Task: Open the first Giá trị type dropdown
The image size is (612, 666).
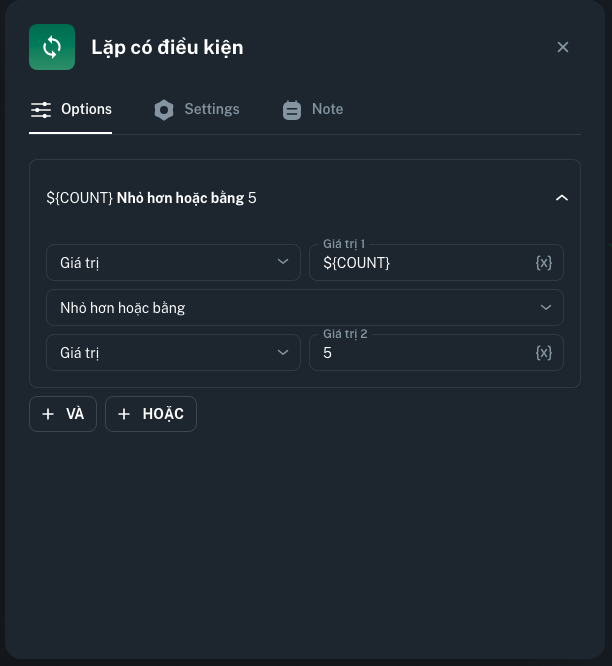Action: pos(173,262)
